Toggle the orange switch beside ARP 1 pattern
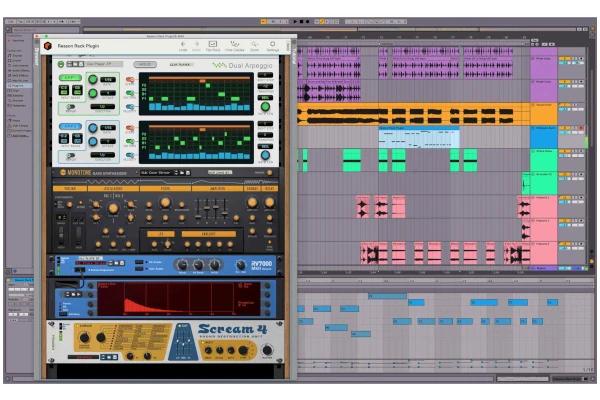600x400 pixels. pyautogui.click(x=130, y=80)
